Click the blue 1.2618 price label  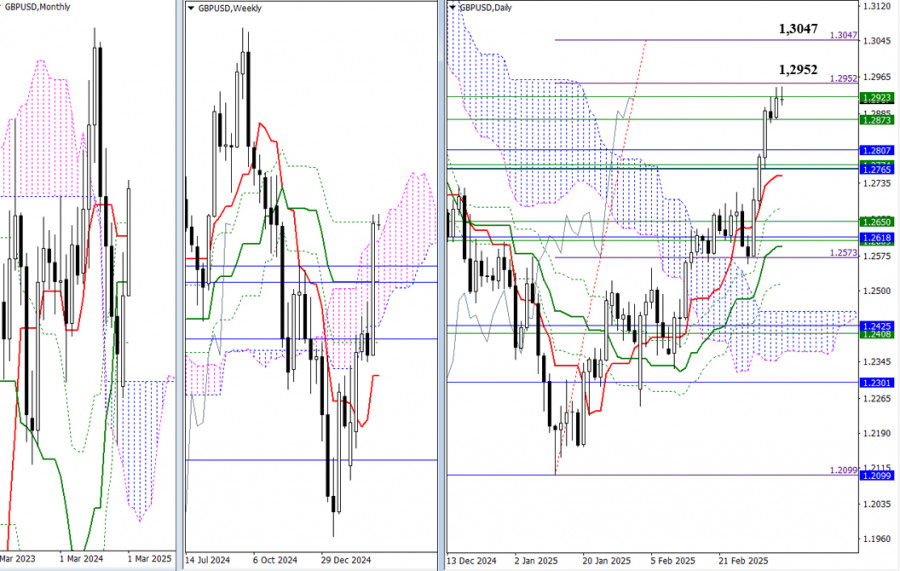[876, 238]
